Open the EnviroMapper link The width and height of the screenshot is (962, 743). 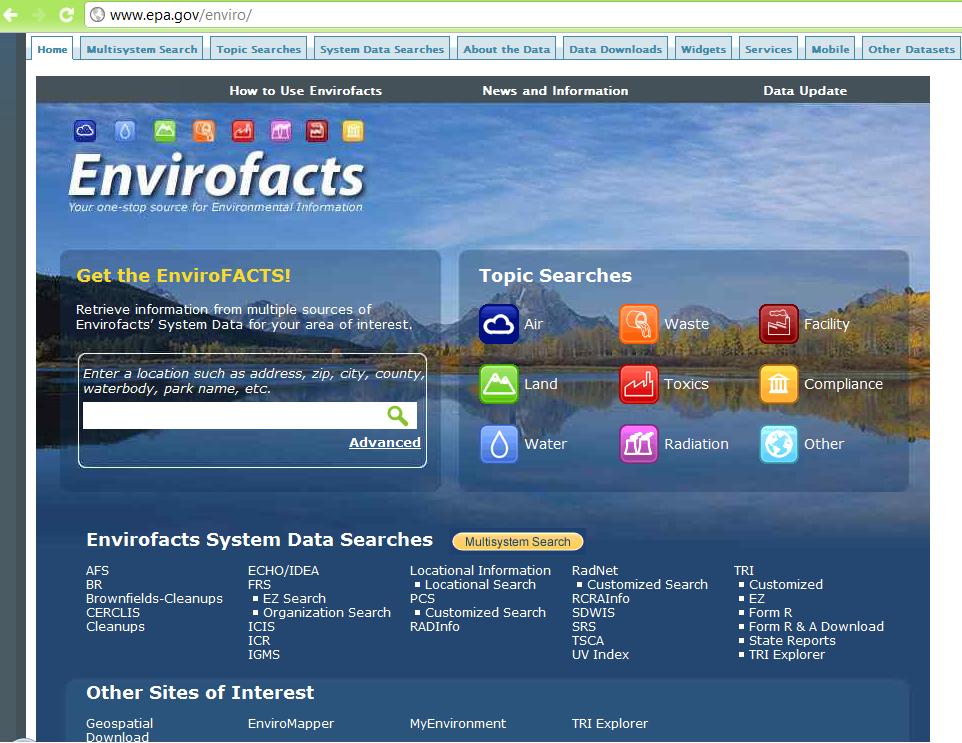point(291,724)
